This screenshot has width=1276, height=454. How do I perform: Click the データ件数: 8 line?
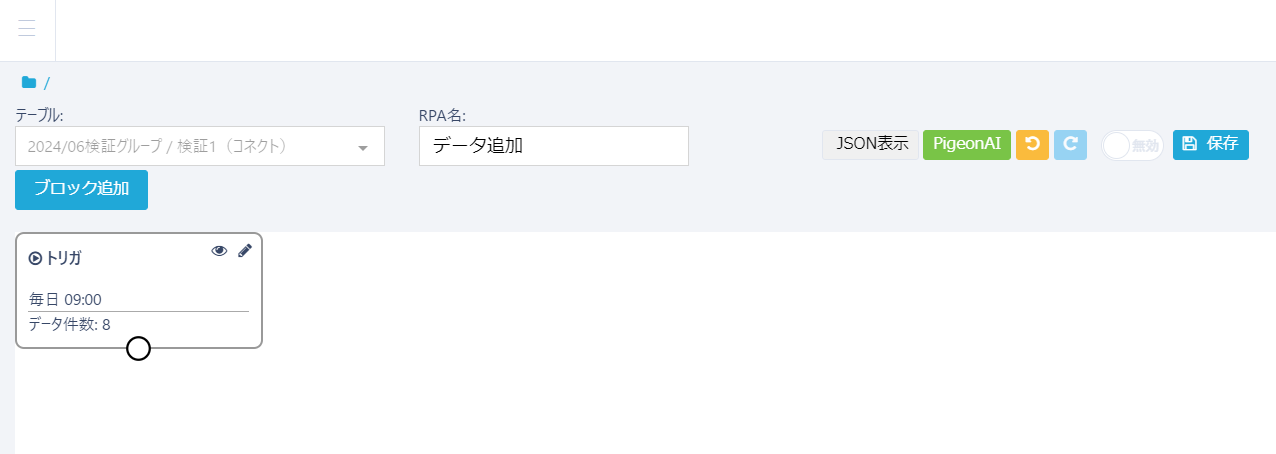click(70, 324)
